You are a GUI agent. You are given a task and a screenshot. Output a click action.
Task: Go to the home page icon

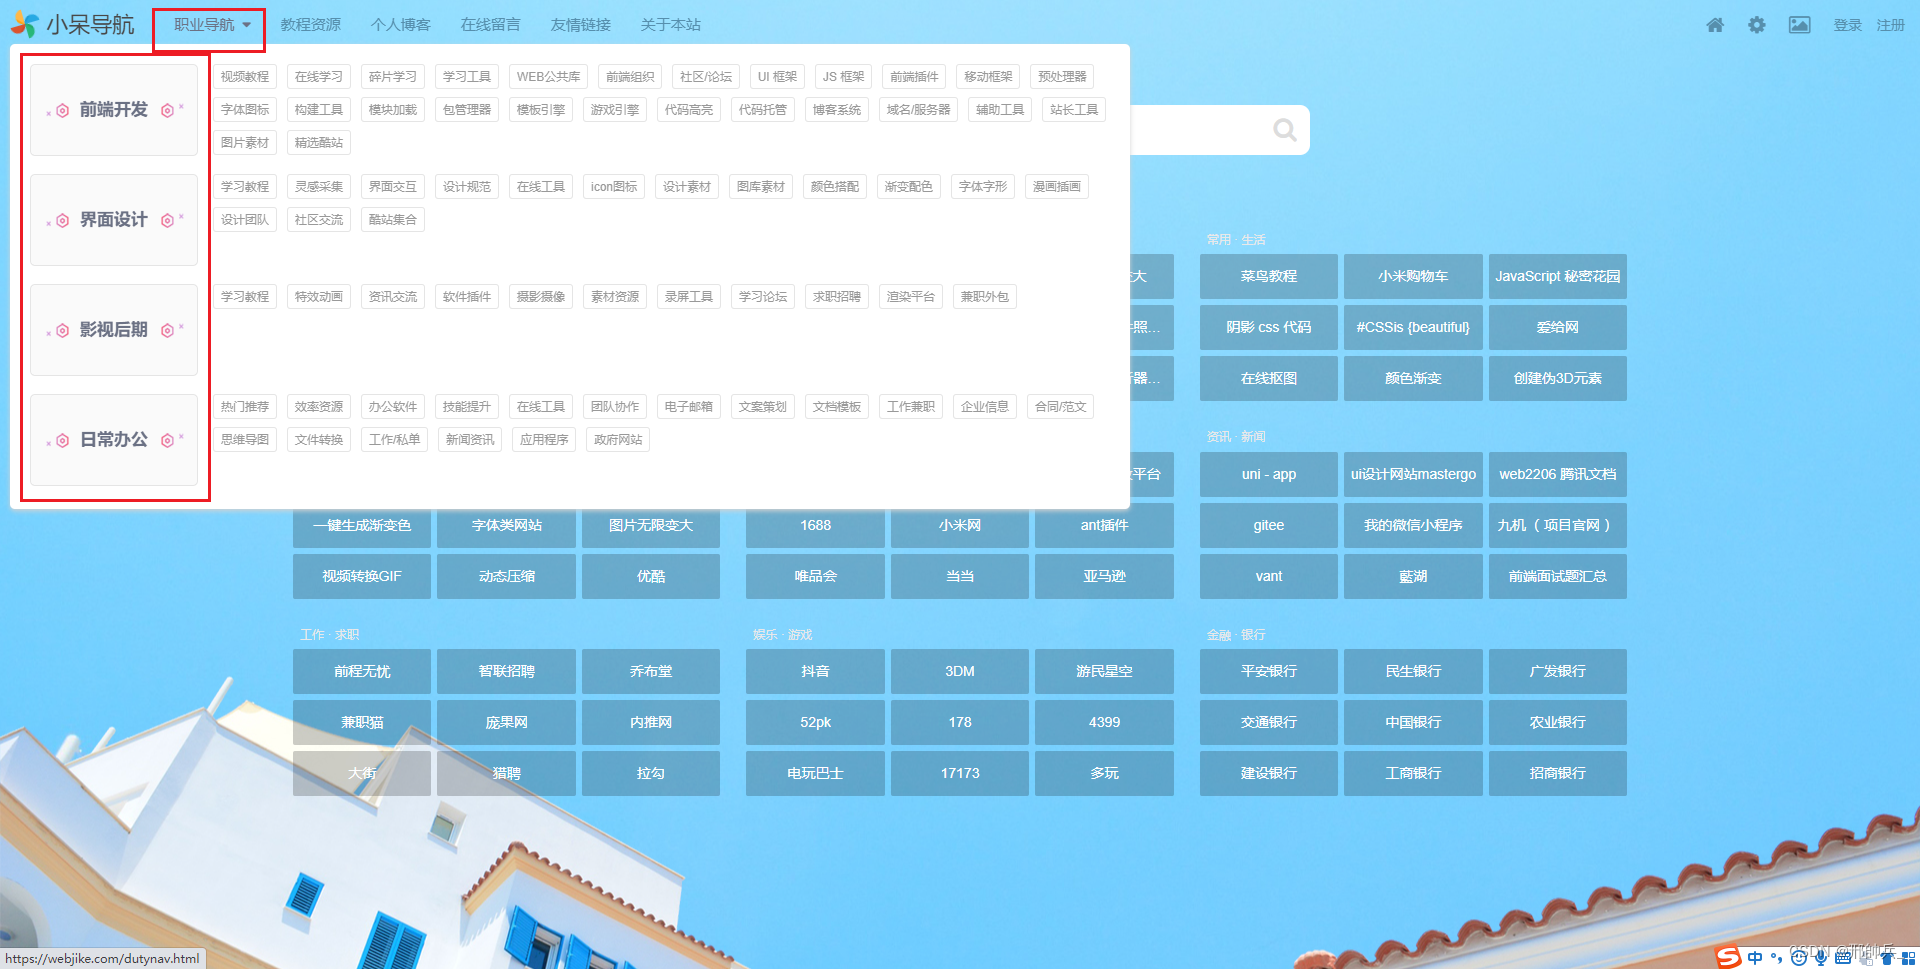(1715, 25)
